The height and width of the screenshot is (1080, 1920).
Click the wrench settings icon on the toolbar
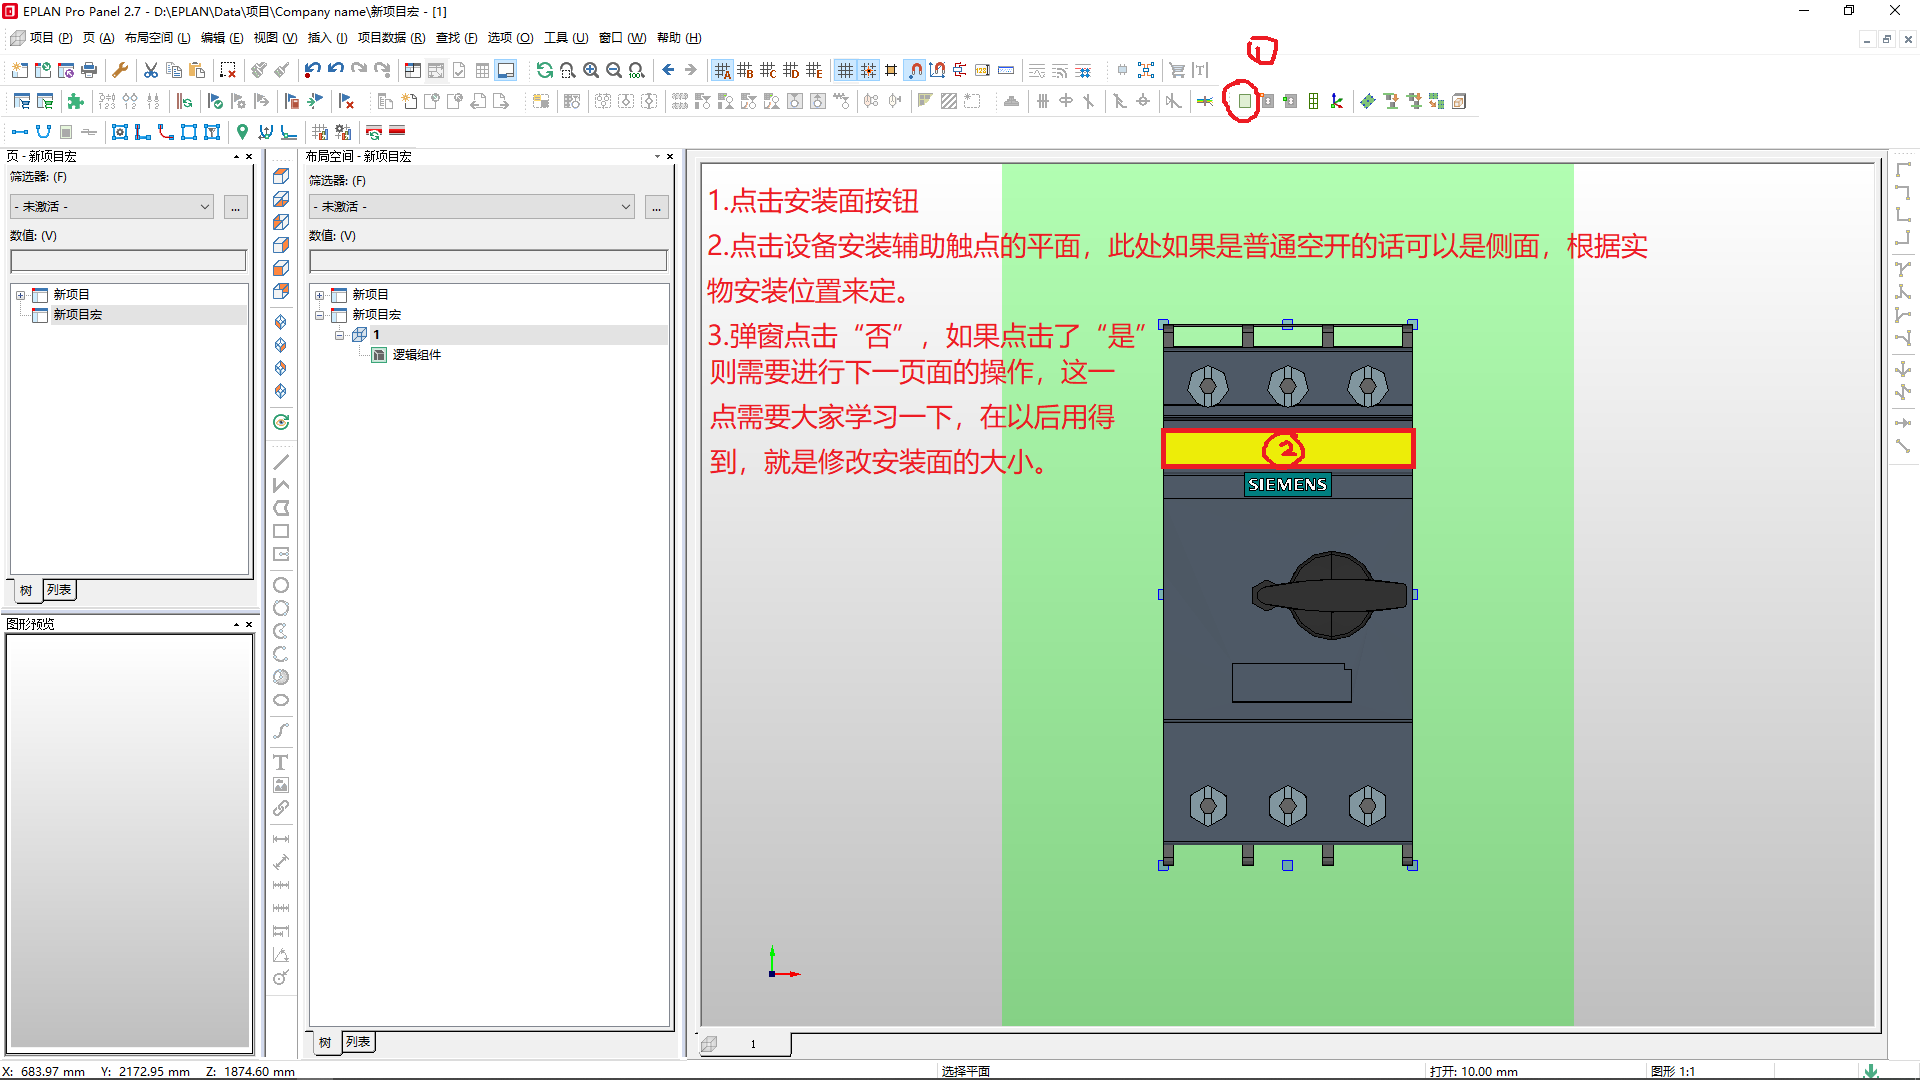click(120, 70)
